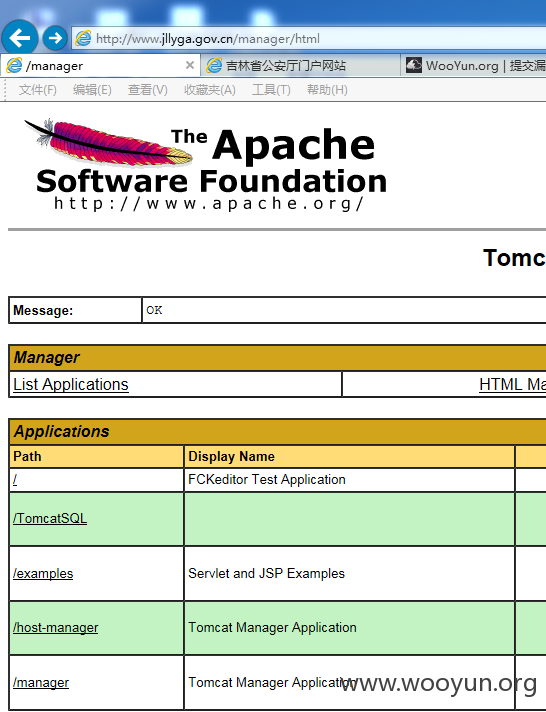The height and width of the screenshot is (712, 546).
Task: Click the WooYun tab favicon
Action: (x=413, y=65)
